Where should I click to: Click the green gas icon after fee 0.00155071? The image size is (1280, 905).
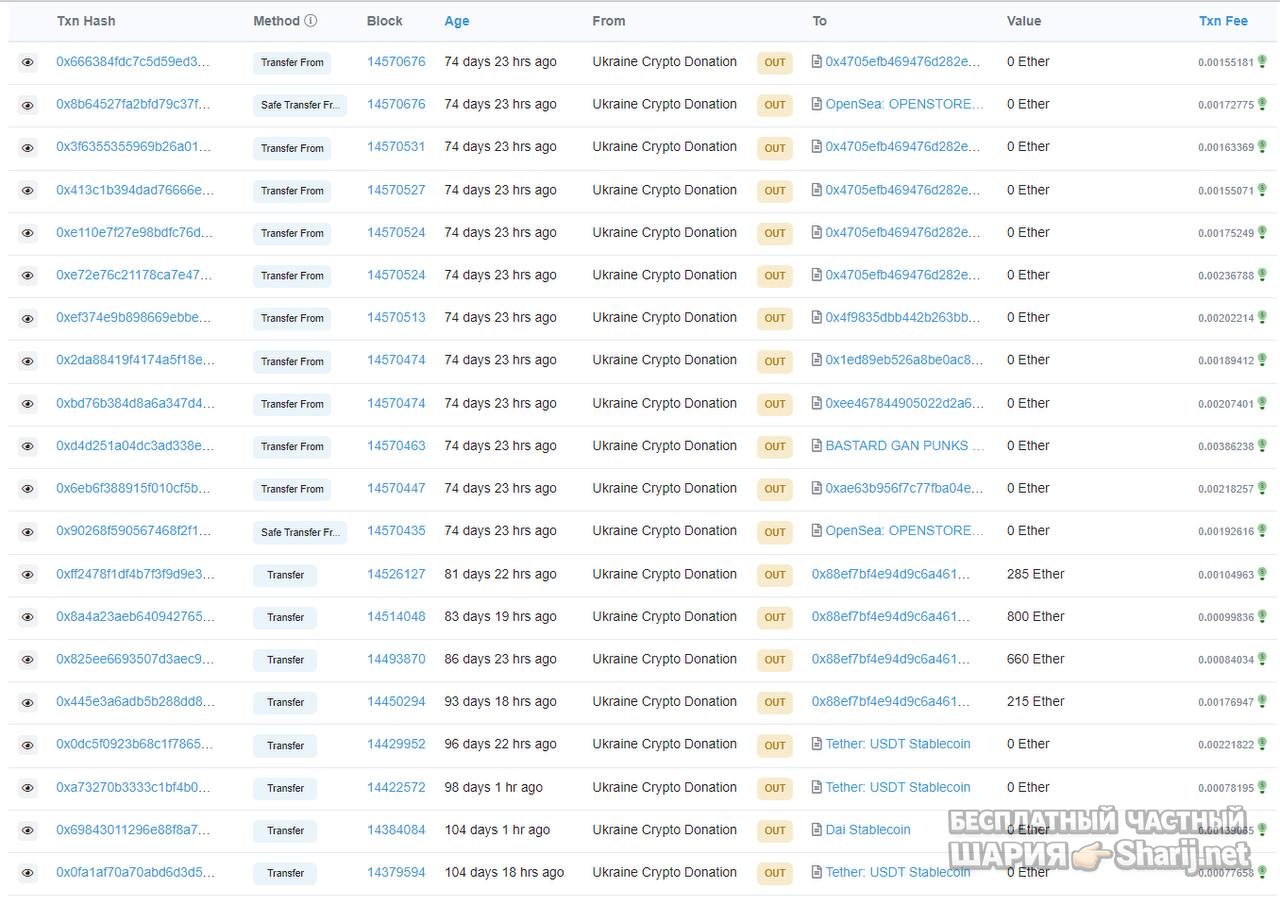point(1262,189)
